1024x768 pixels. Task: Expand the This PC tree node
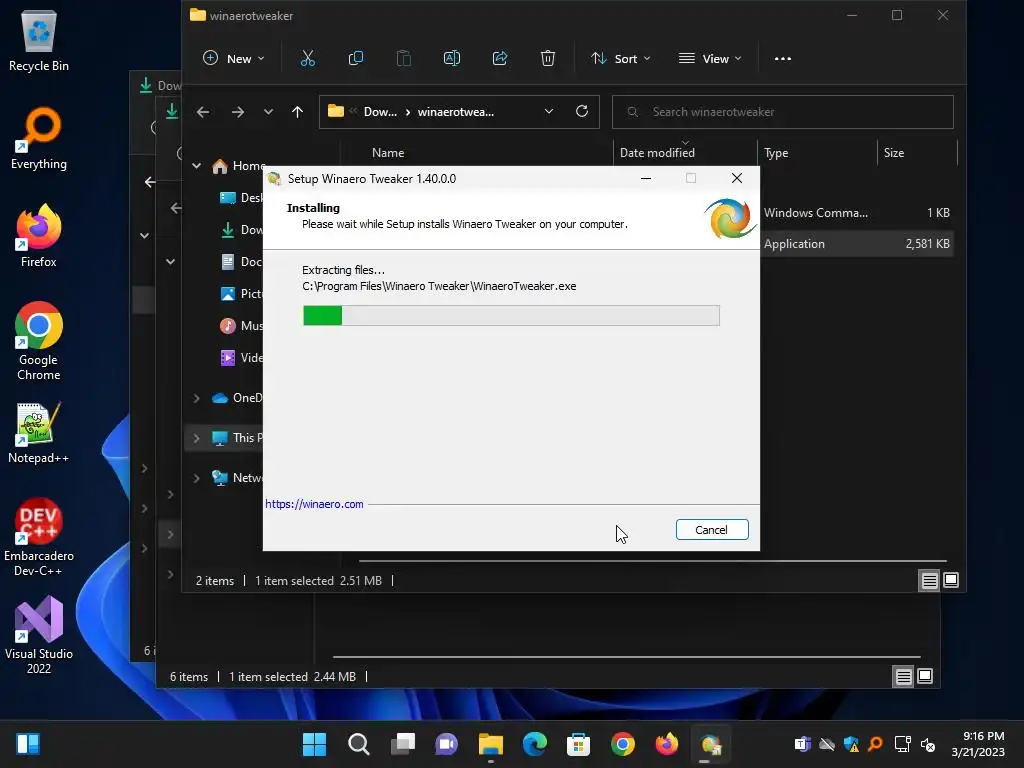coord(197,438)
